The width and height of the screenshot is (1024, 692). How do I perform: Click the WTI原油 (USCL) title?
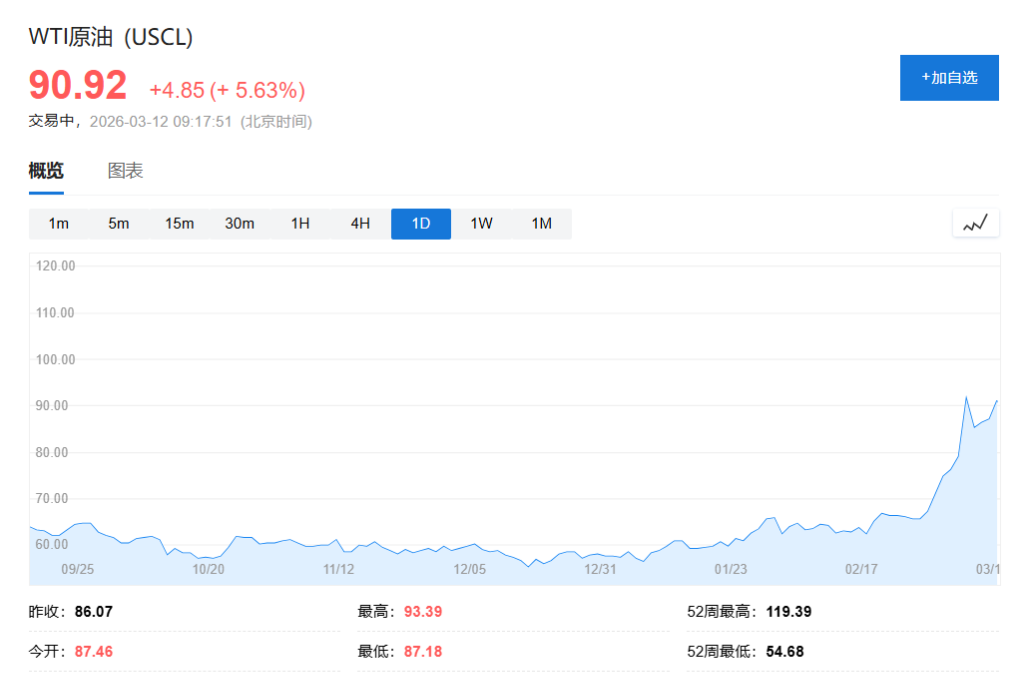(110, 36)
